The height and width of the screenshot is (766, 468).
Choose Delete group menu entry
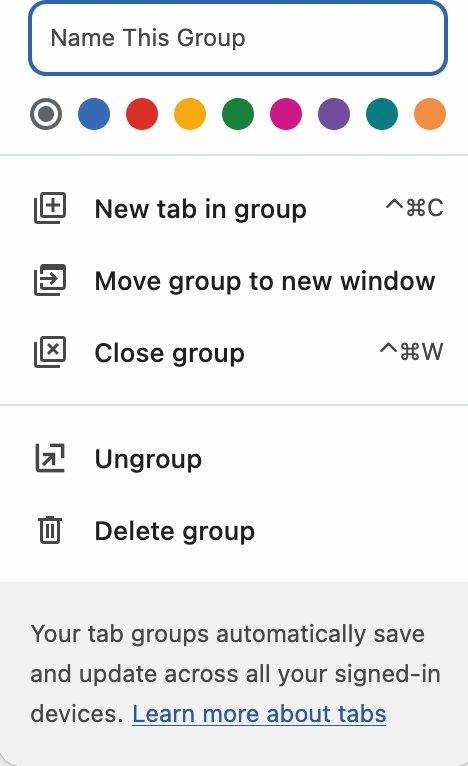(x=234, y=531)
